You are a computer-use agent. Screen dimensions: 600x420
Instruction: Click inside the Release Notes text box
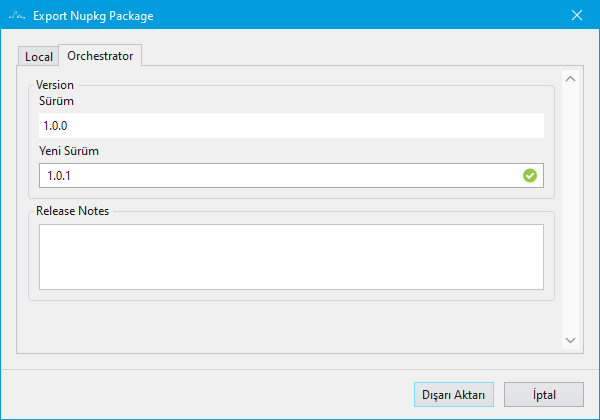[x=290, y=256]
